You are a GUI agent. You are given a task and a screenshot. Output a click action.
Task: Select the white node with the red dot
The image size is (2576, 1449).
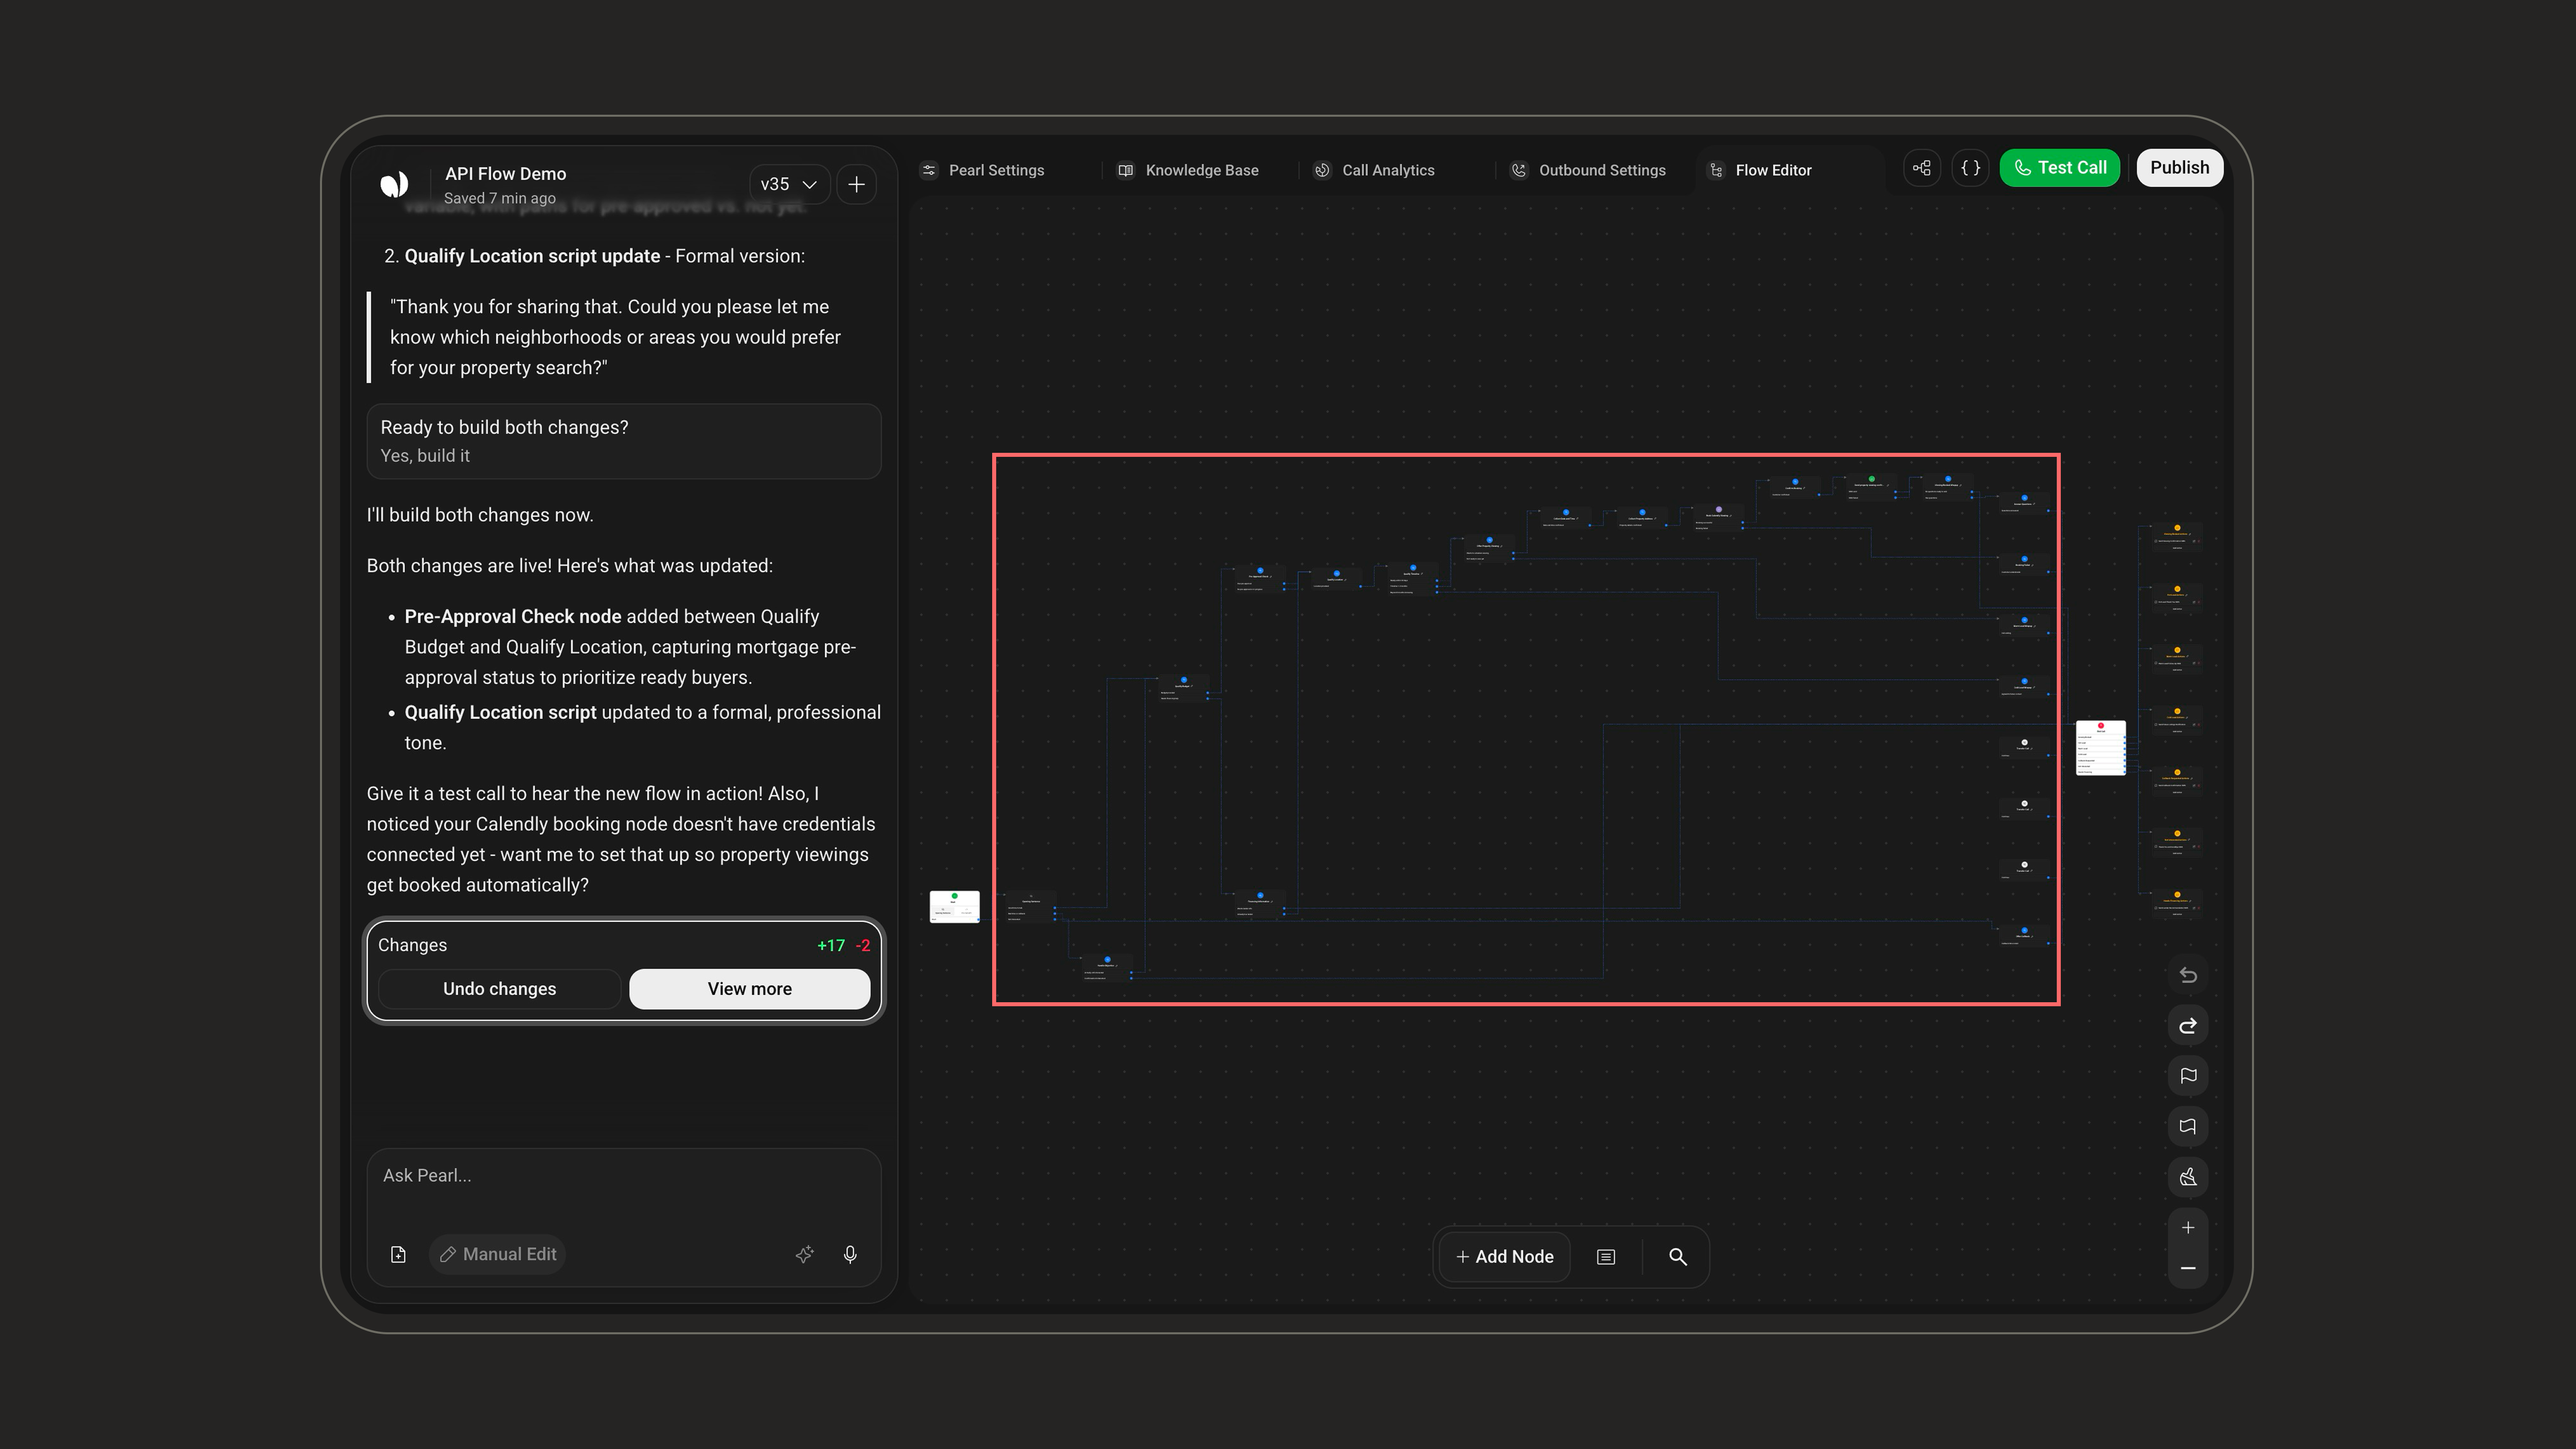(x=2101, y=747)
